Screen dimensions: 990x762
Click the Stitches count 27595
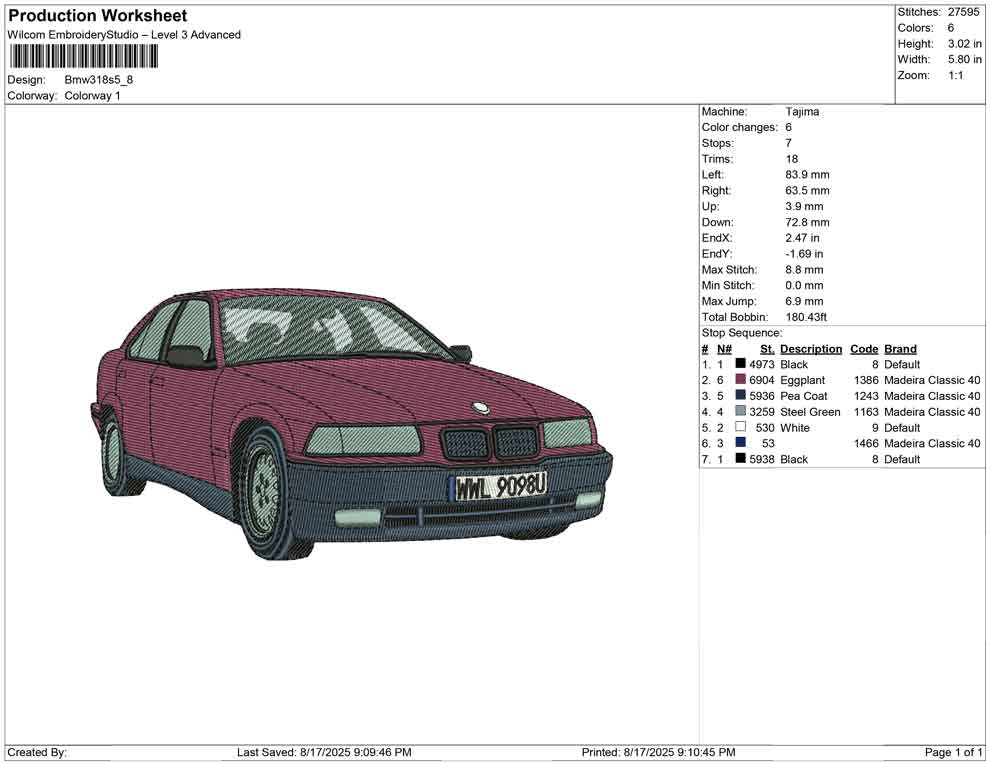click(962, 12)
